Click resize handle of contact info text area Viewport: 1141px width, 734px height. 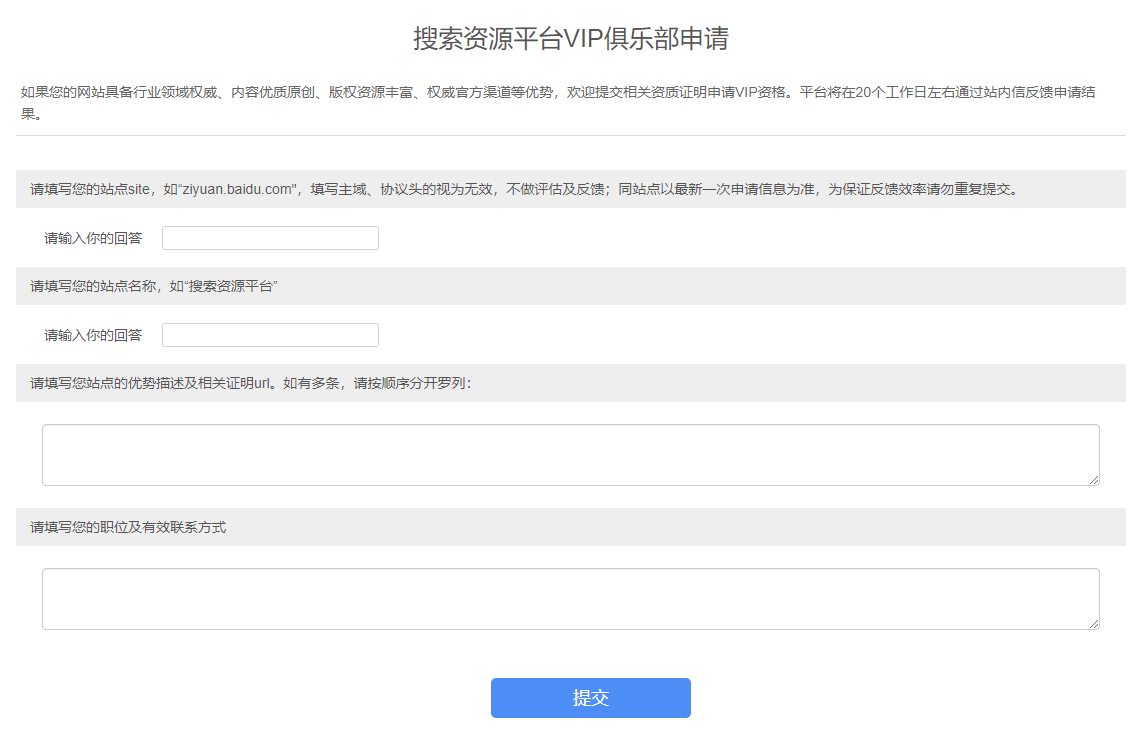tap(1094, 624)
